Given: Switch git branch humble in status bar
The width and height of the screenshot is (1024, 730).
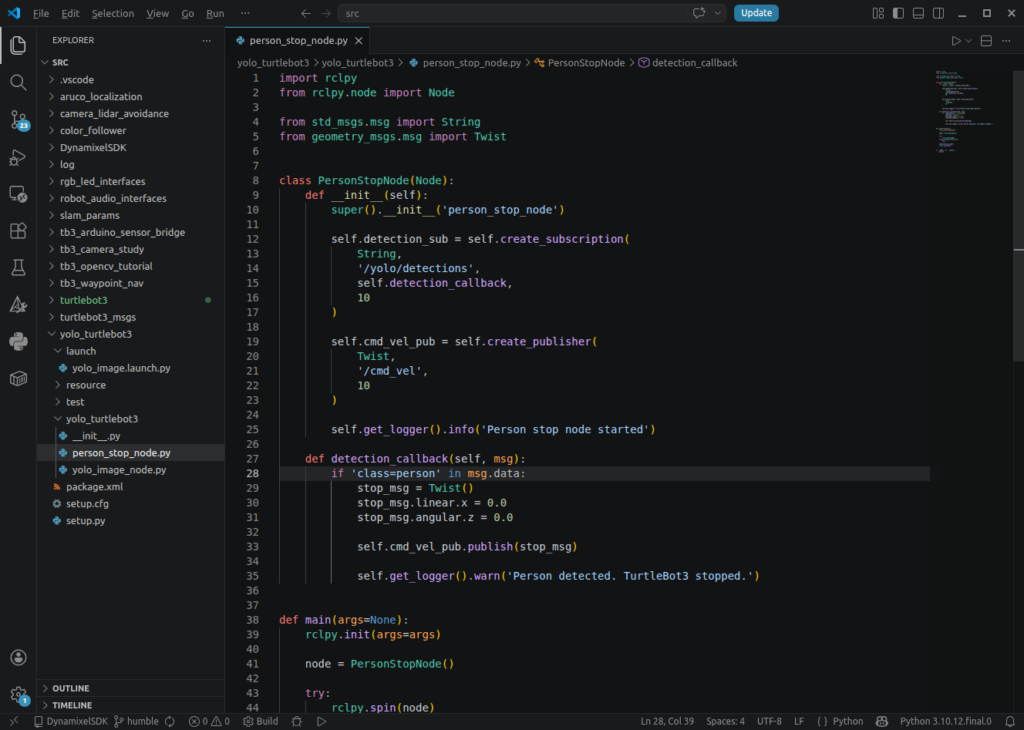Looking at the screenshot, I should tap(136, 722).
